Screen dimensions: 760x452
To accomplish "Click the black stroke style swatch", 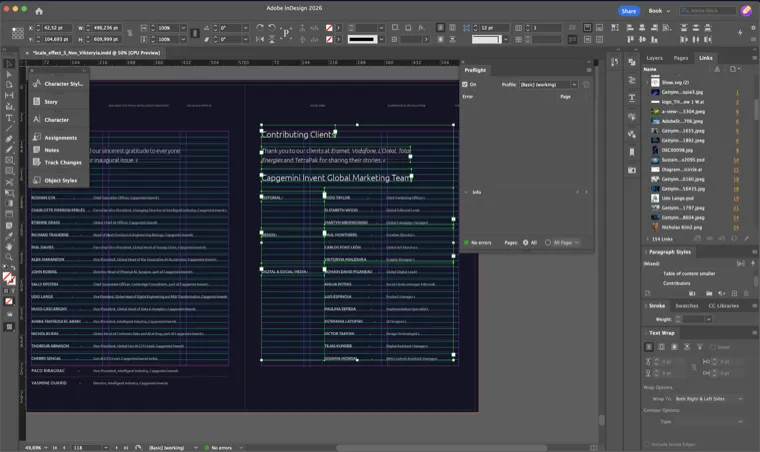I will [x=362, y=39].
